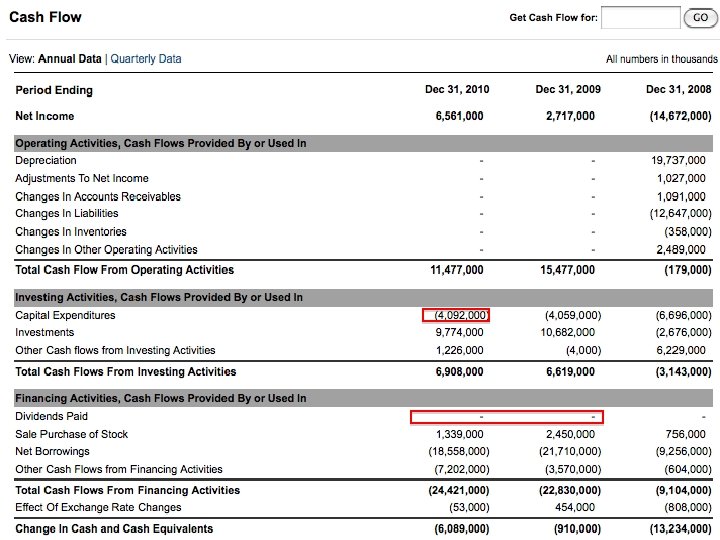
Task: Select Capital Expenditures value (6,696,000)
Action: (683, 315)
